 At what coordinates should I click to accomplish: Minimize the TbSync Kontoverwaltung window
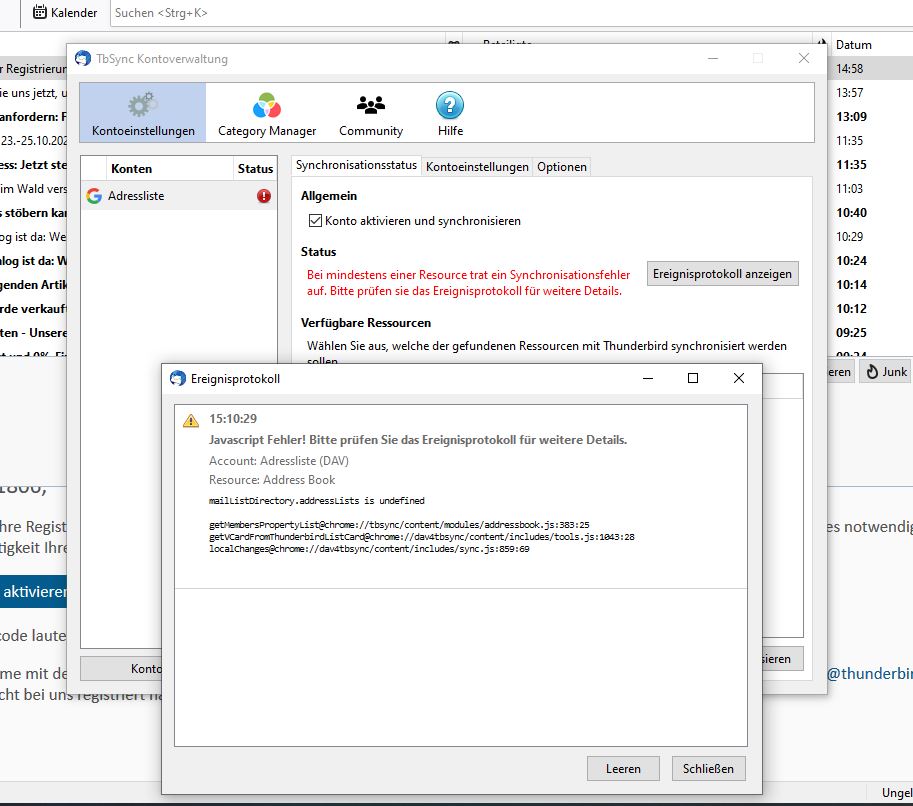[x=713, y=58]
